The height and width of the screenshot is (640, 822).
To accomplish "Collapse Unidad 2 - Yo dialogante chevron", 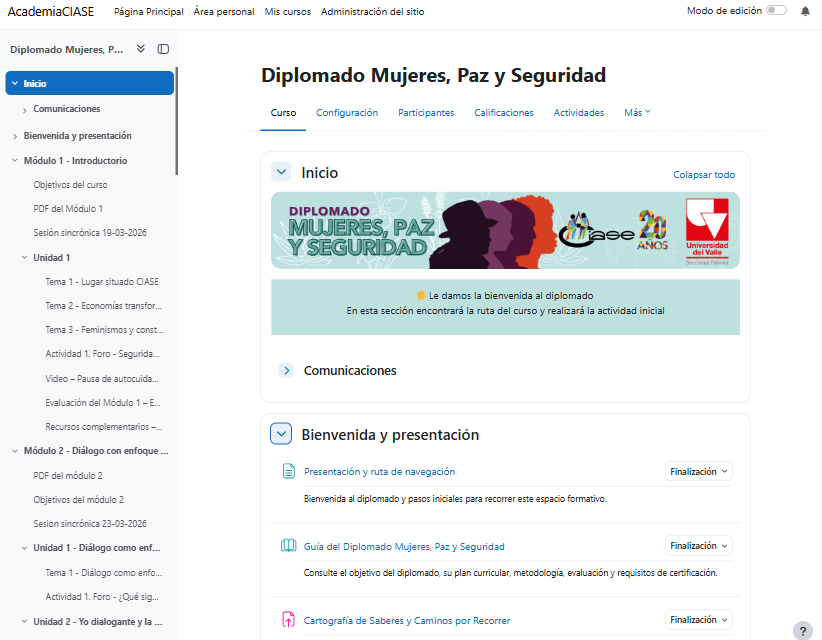I will pyautogui.click(x=25, y=621).
